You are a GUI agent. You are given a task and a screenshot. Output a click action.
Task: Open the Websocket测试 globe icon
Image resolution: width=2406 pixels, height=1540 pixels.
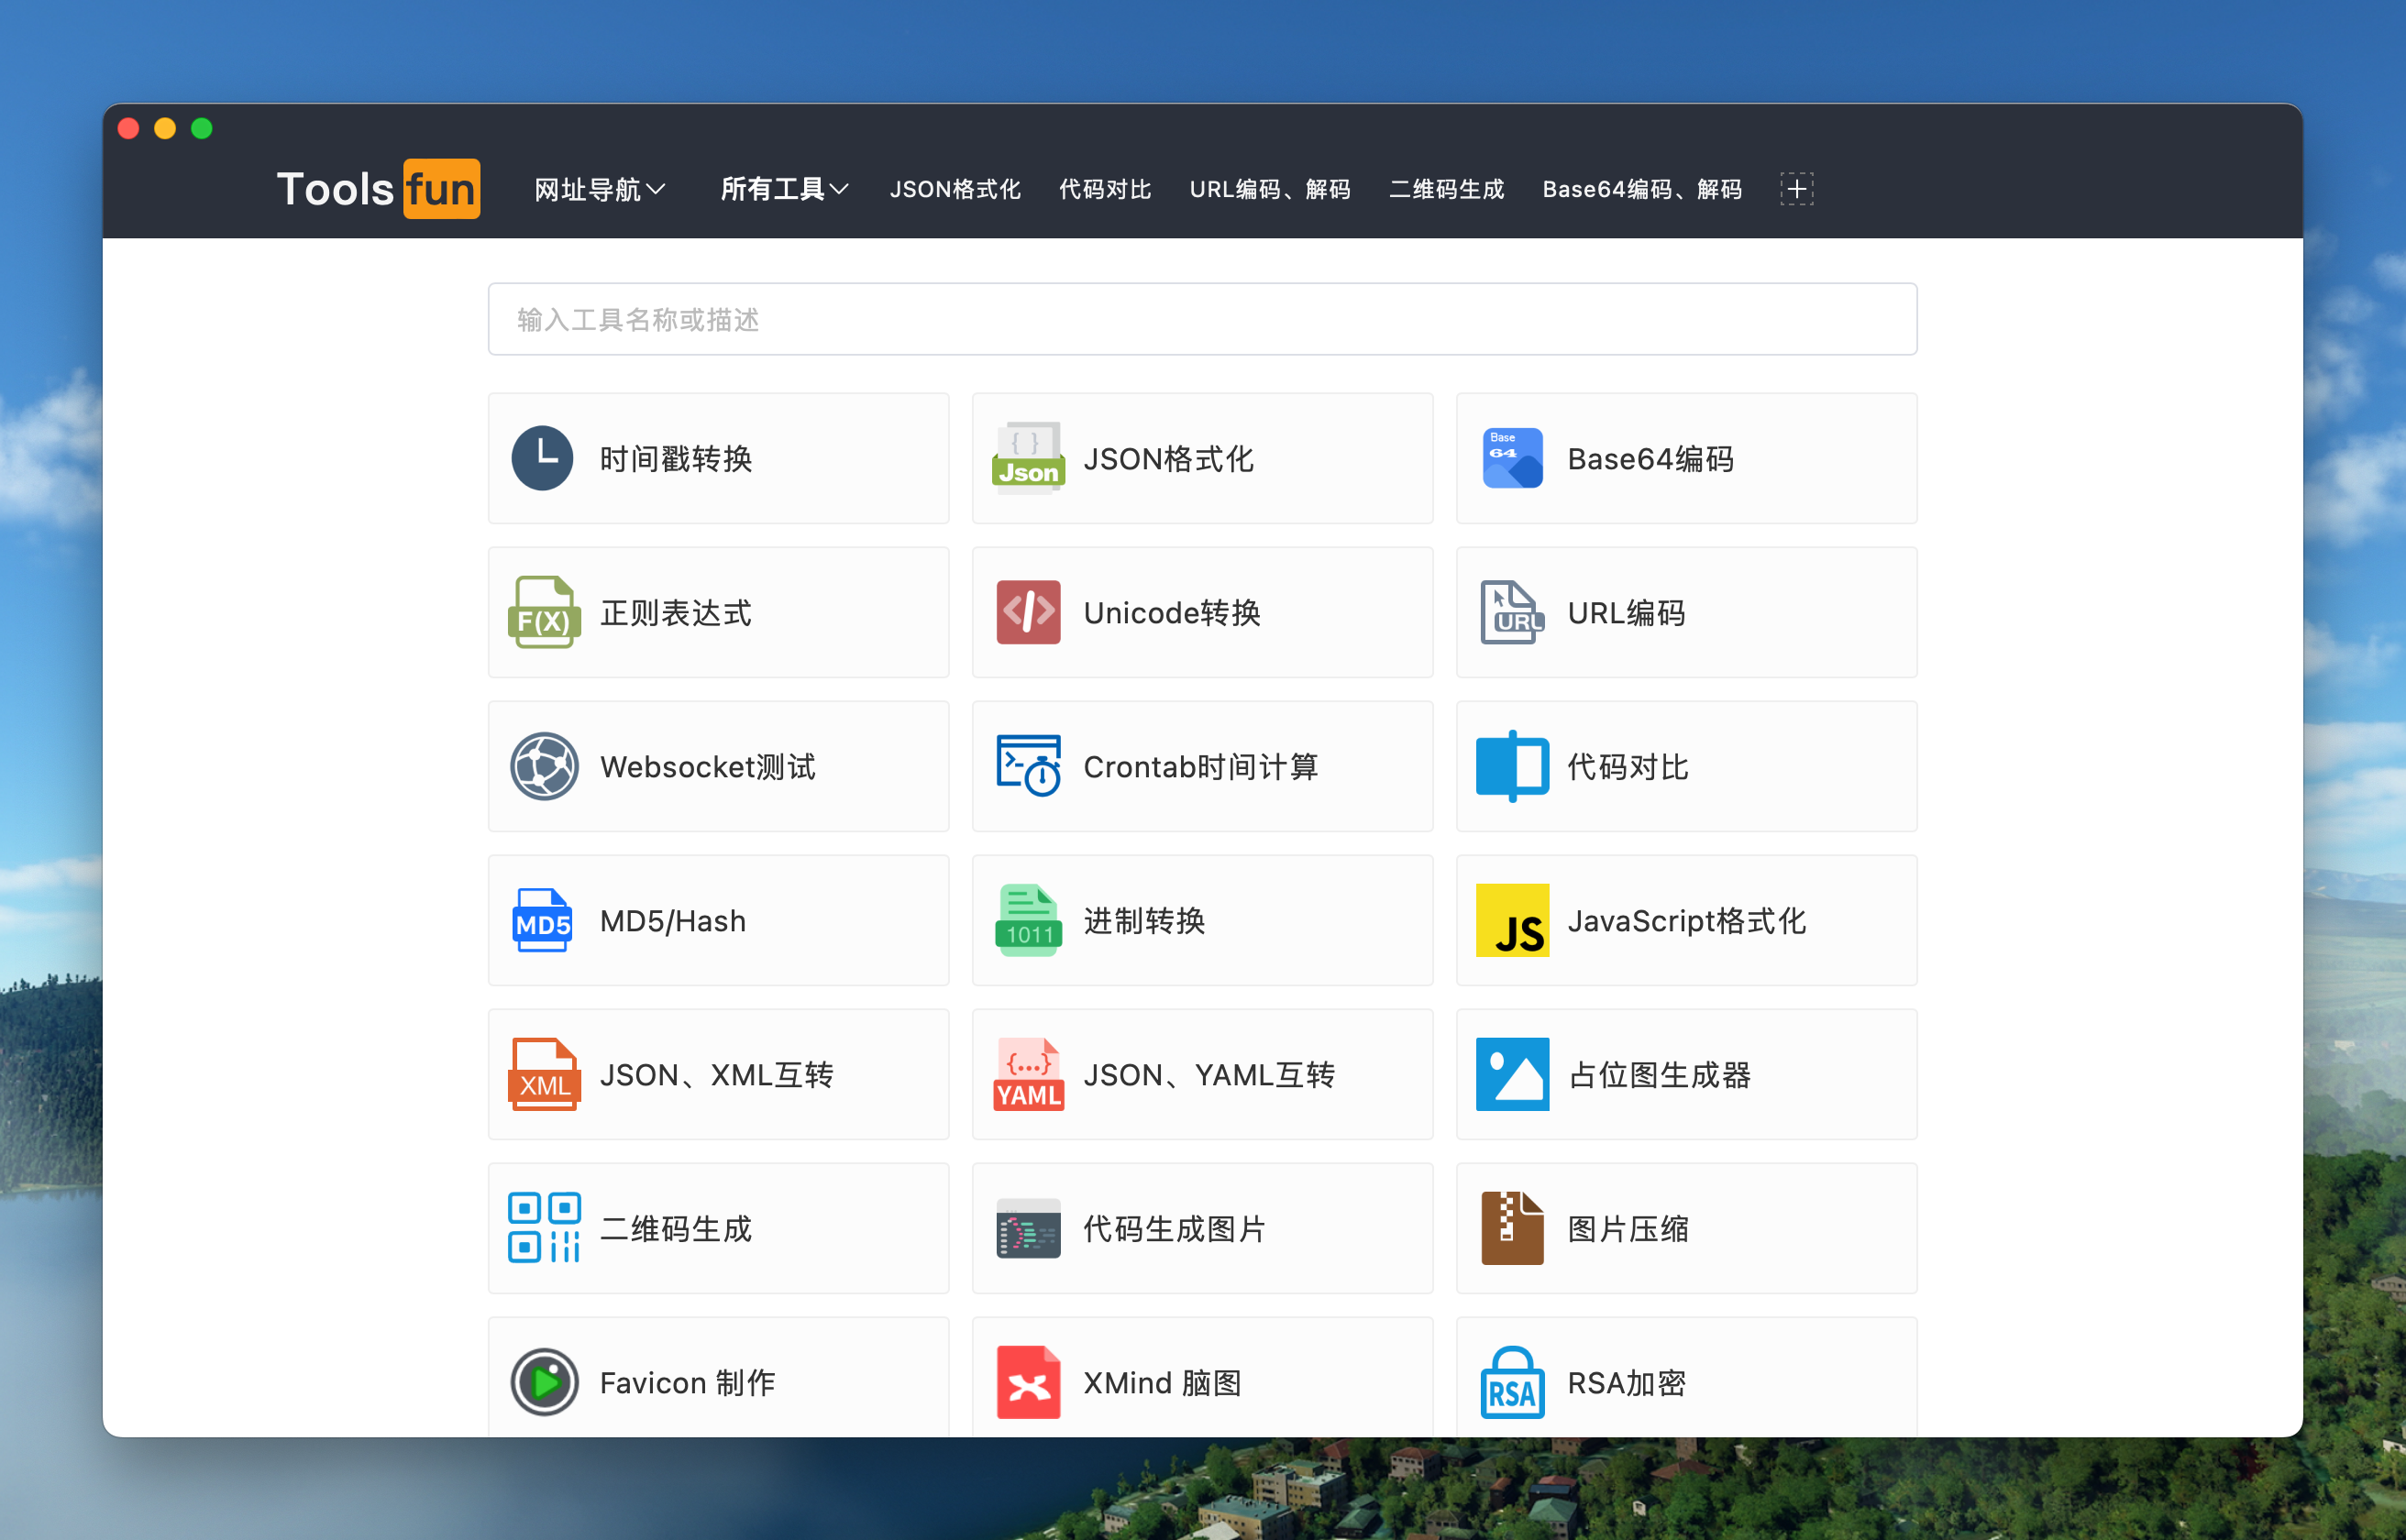pyautogui.click(x=544, y=767)
